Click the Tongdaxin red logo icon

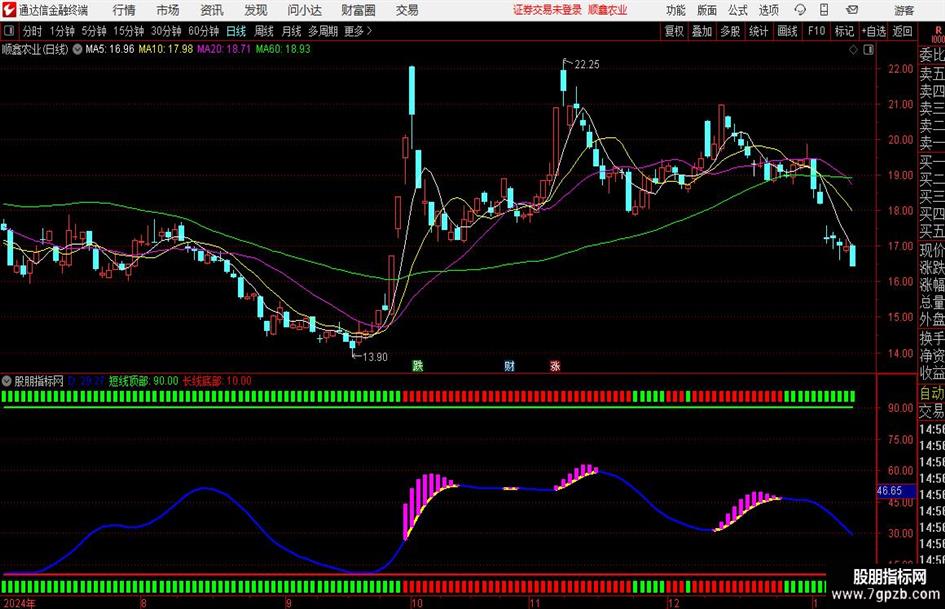[x=9, y=10]
